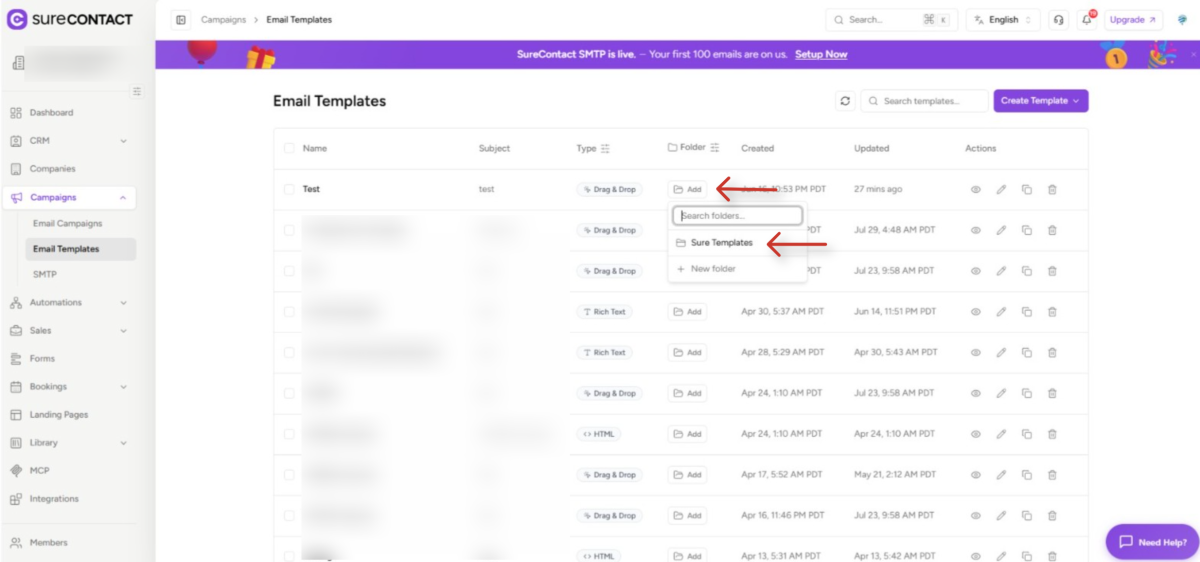The width and height of the screenshot is (1200, 562).
Task: Choose Sure Templates folder from list
Action: coord(737,243)
